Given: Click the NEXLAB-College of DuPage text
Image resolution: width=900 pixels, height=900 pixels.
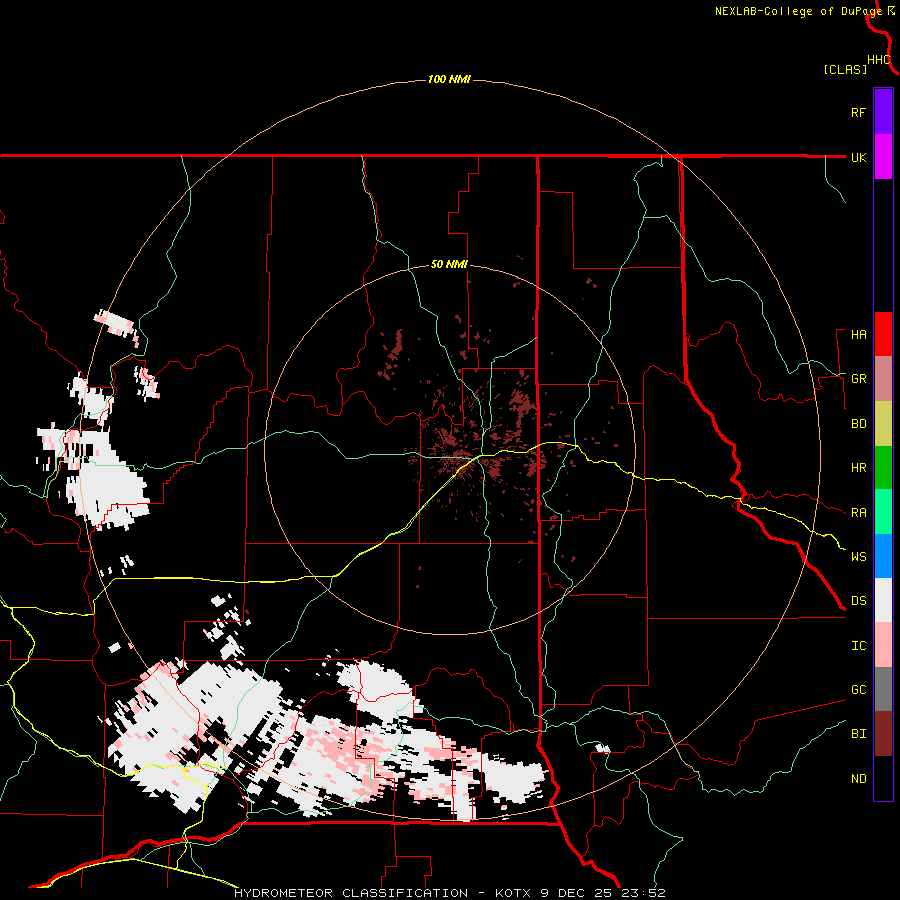Looking at the screenshot, I should [798, 11].
